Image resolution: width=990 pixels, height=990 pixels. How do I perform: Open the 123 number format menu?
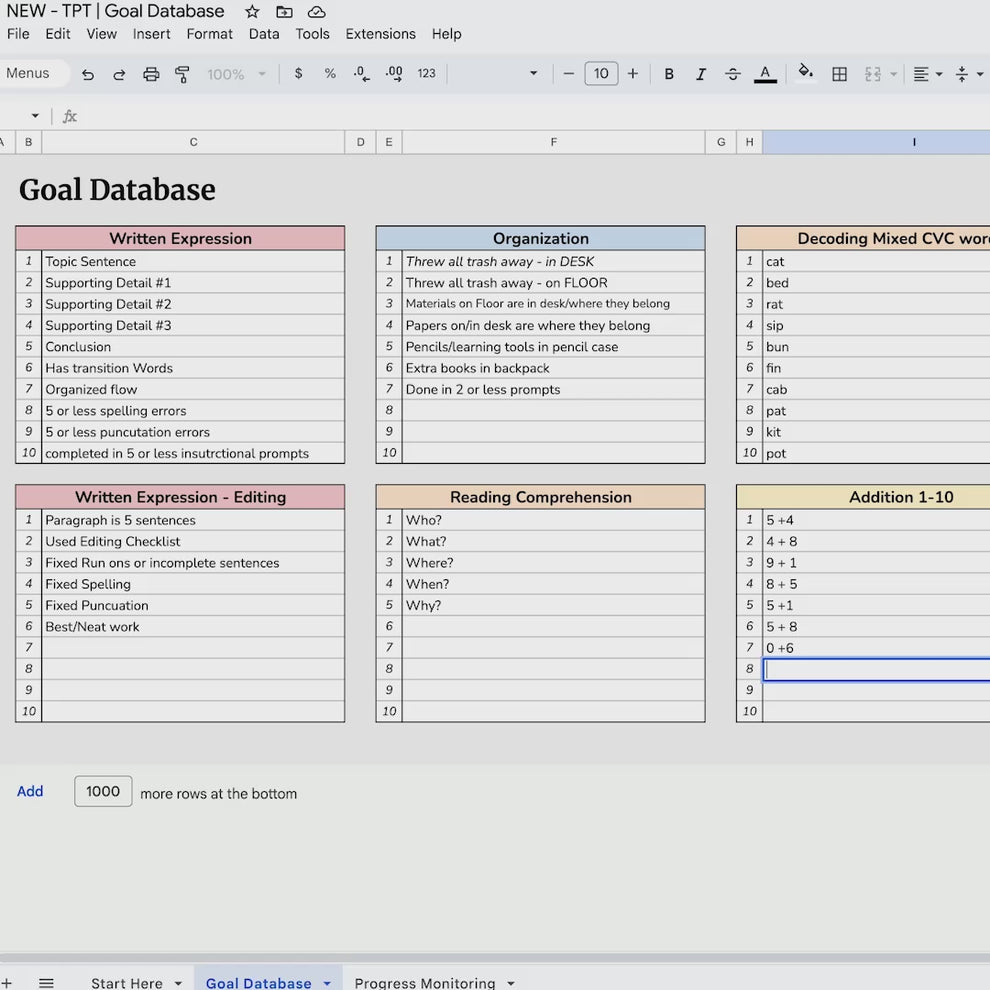point(426,74)
